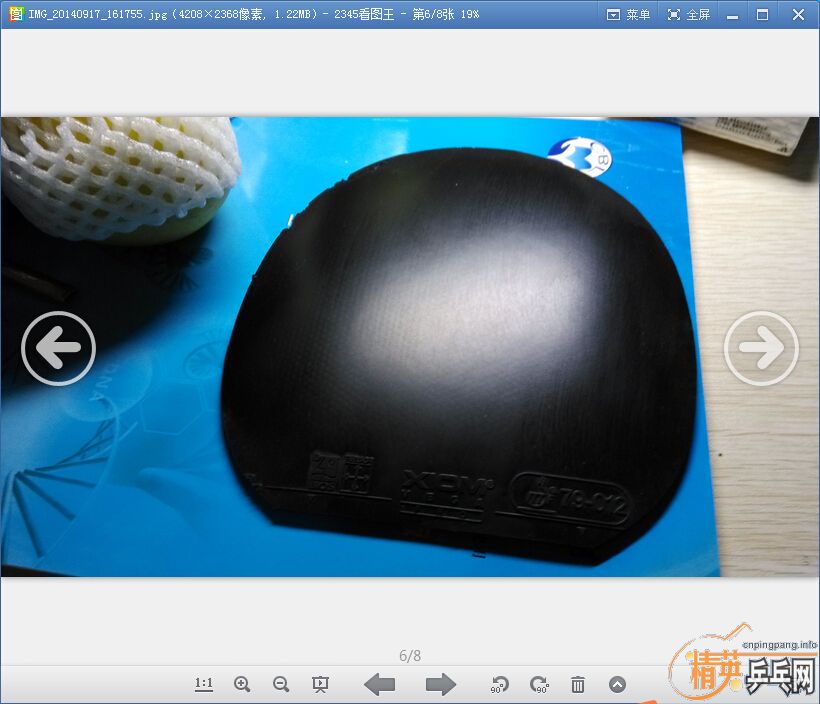Image resolution: width=820 pixels, height=704 pixels.
Task: Go to next image using the toolbar arrow
Action: [x=440, y=684]
